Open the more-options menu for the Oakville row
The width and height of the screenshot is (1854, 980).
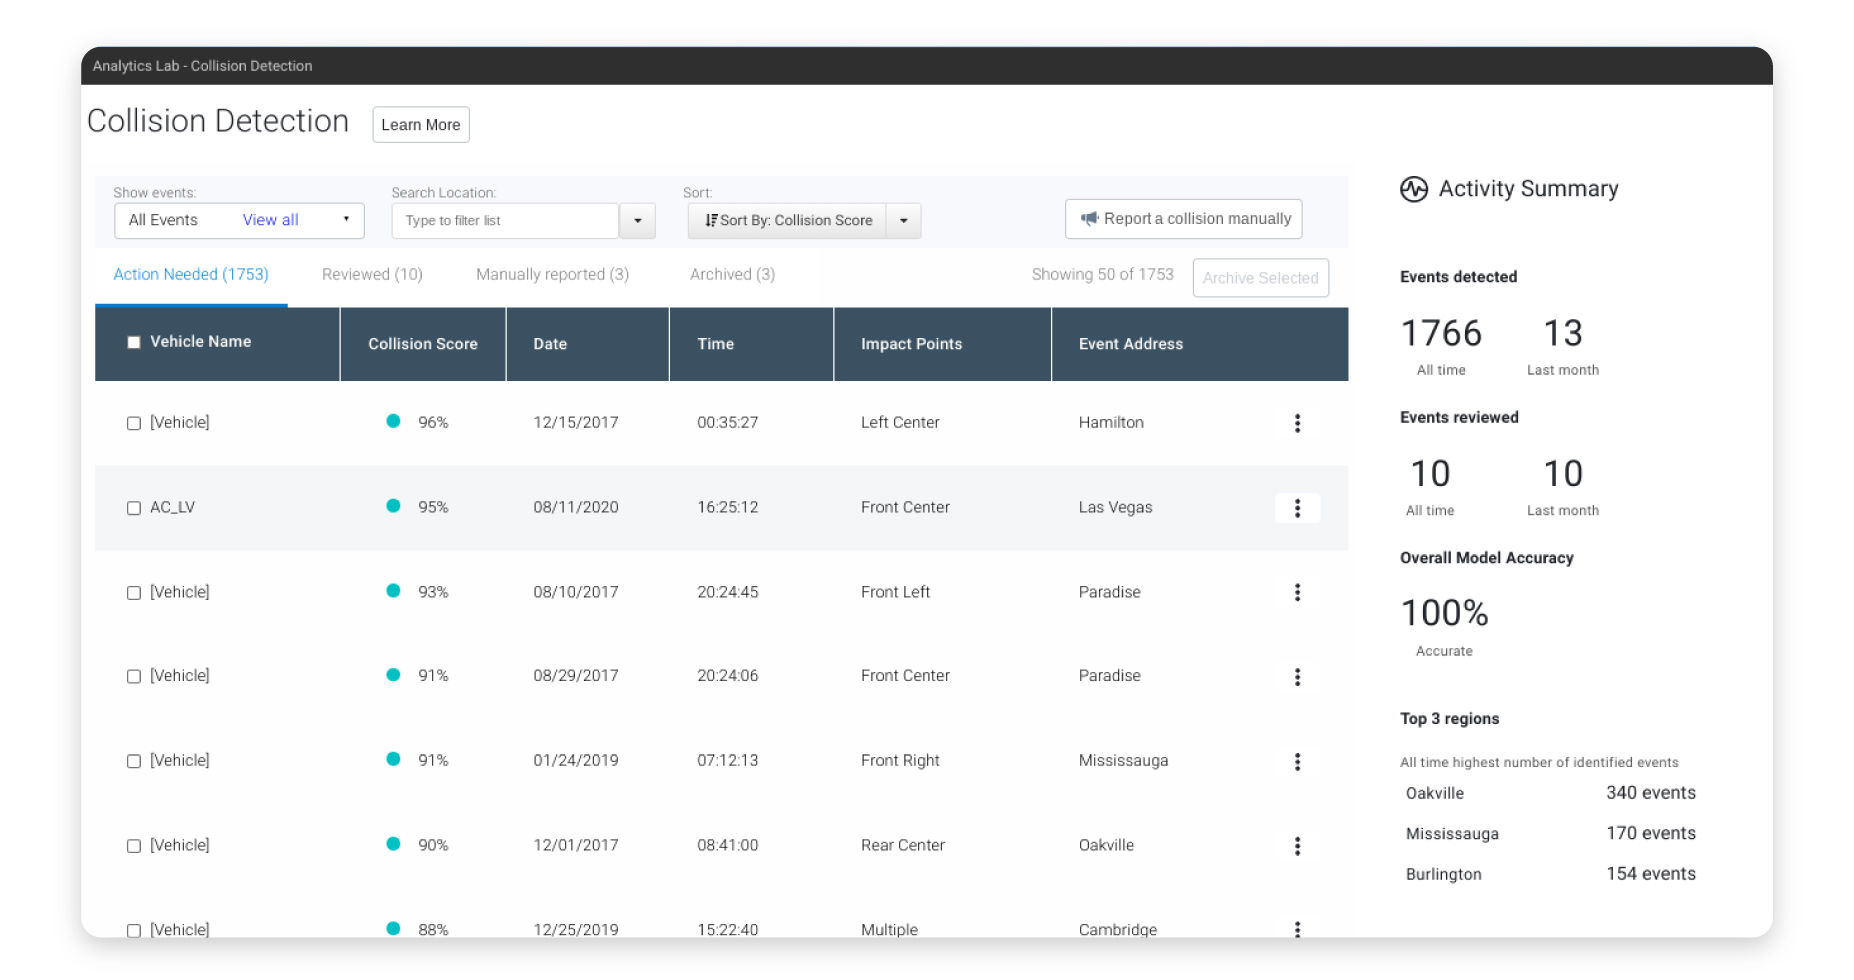[1297, 846]
